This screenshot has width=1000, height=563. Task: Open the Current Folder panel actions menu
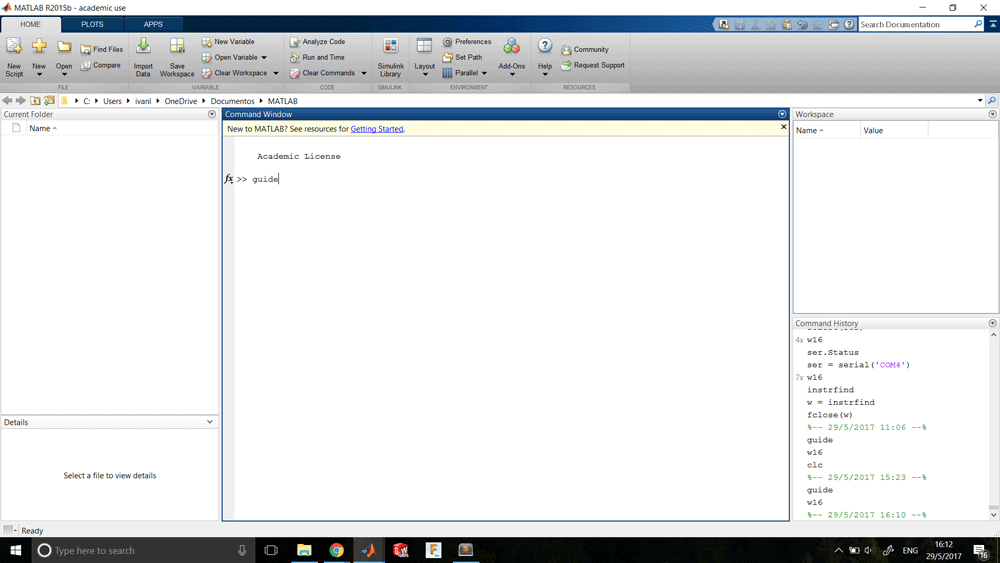click(212, 114)
